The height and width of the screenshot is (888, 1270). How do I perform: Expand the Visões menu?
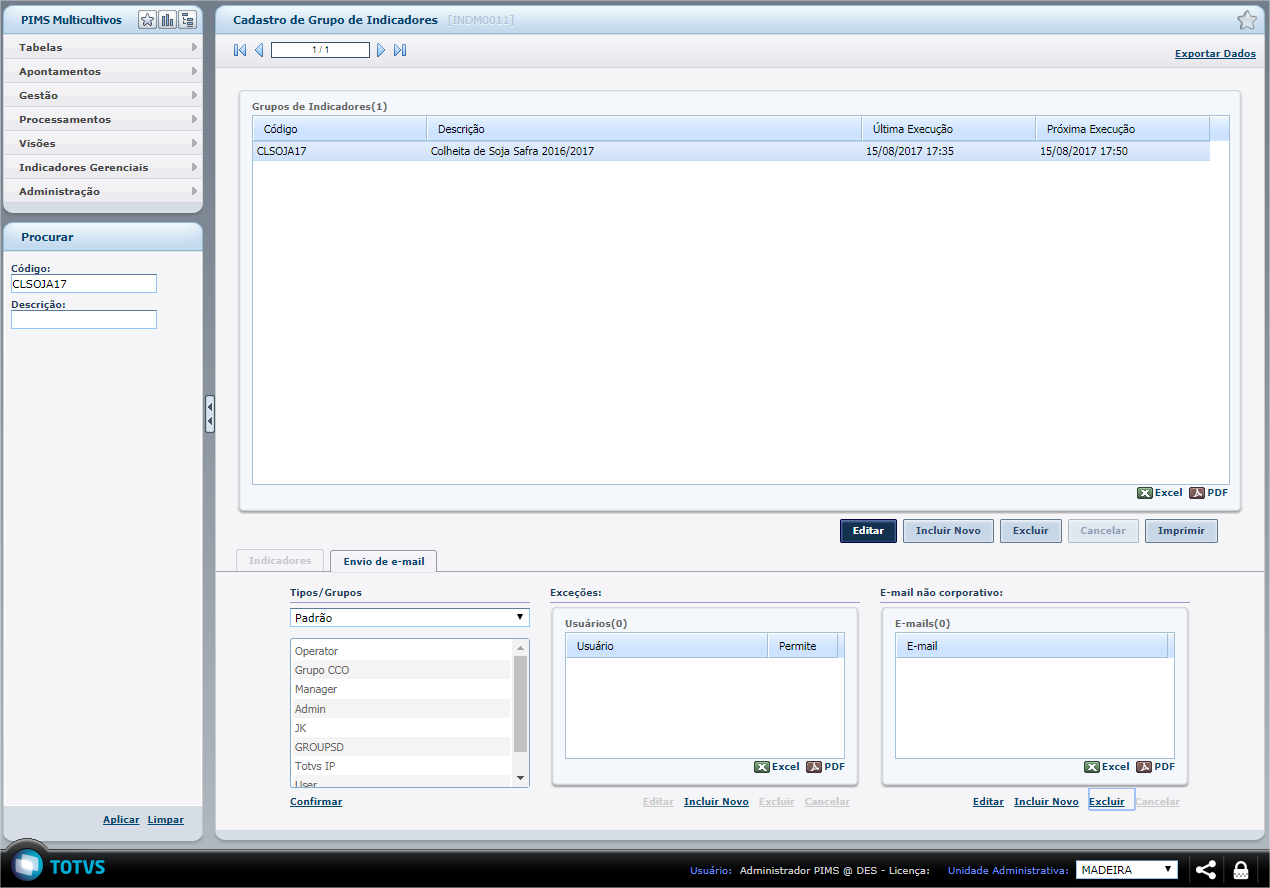pos(103,143)
